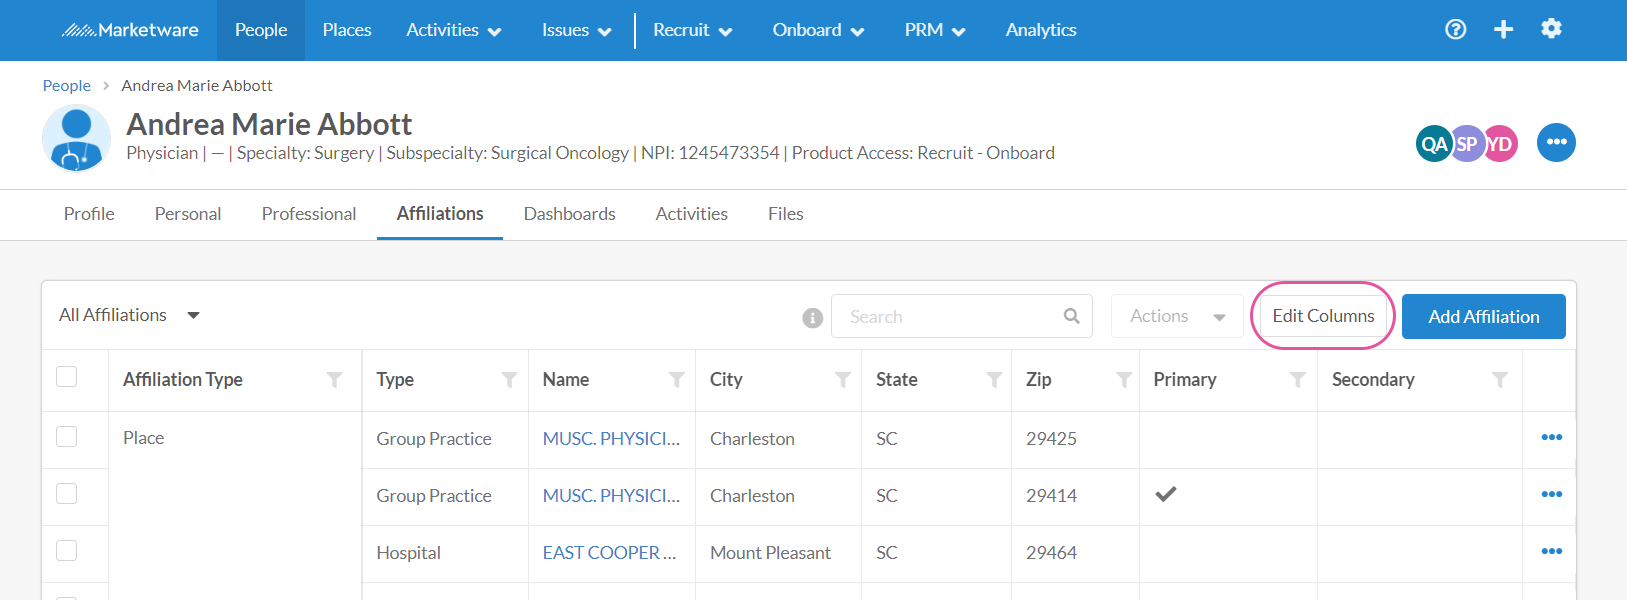Filter the Secondary column
Screen dimensions: 1627x600
tap(1500, 380)
